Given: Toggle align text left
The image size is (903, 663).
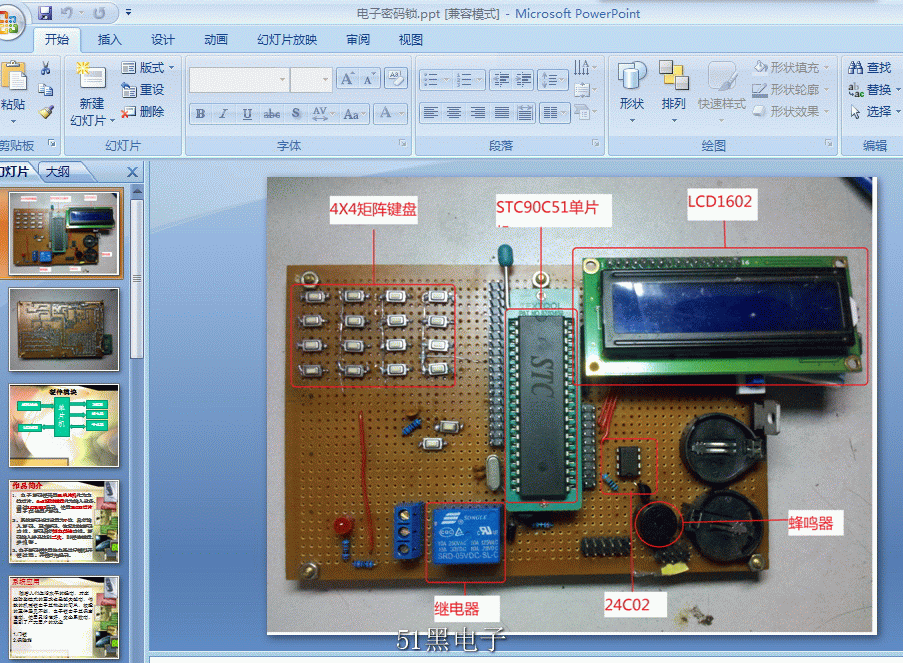Looking at the screenshot, I should click(430, 113).
